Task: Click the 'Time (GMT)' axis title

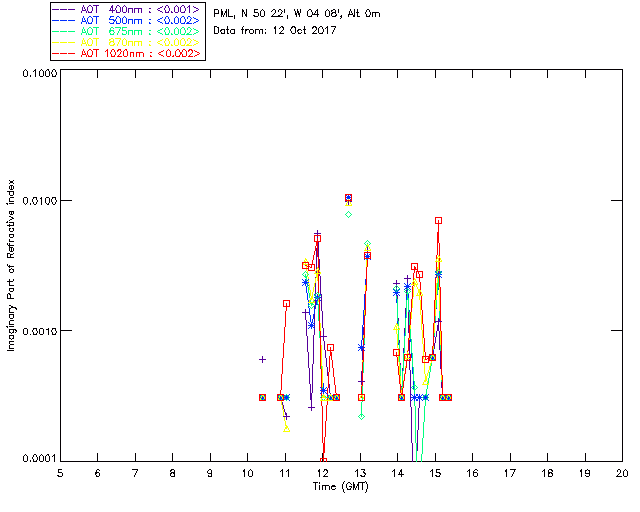Action: (340, 487)
